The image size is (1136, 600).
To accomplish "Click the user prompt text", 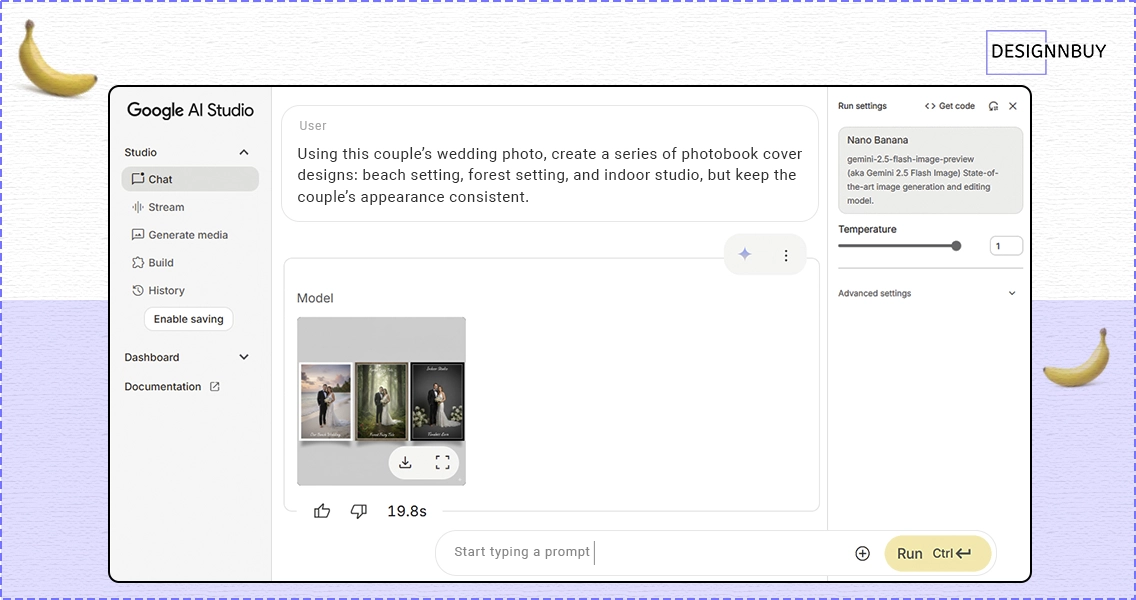I will (550, 175).
